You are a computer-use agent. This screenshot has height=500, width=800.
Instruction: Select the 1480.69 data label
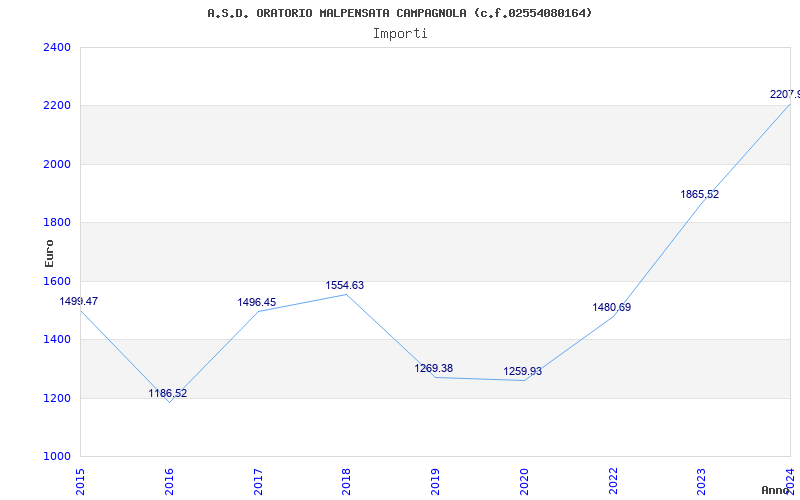612,307
